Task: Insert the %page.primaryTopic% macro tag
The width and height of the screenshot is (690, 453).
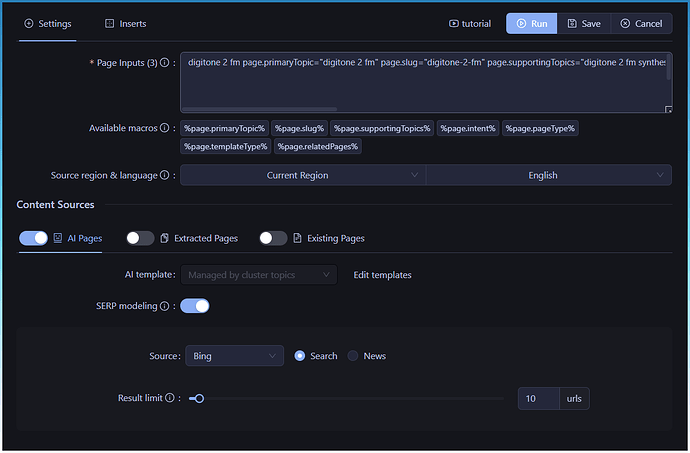Action: 224,128
